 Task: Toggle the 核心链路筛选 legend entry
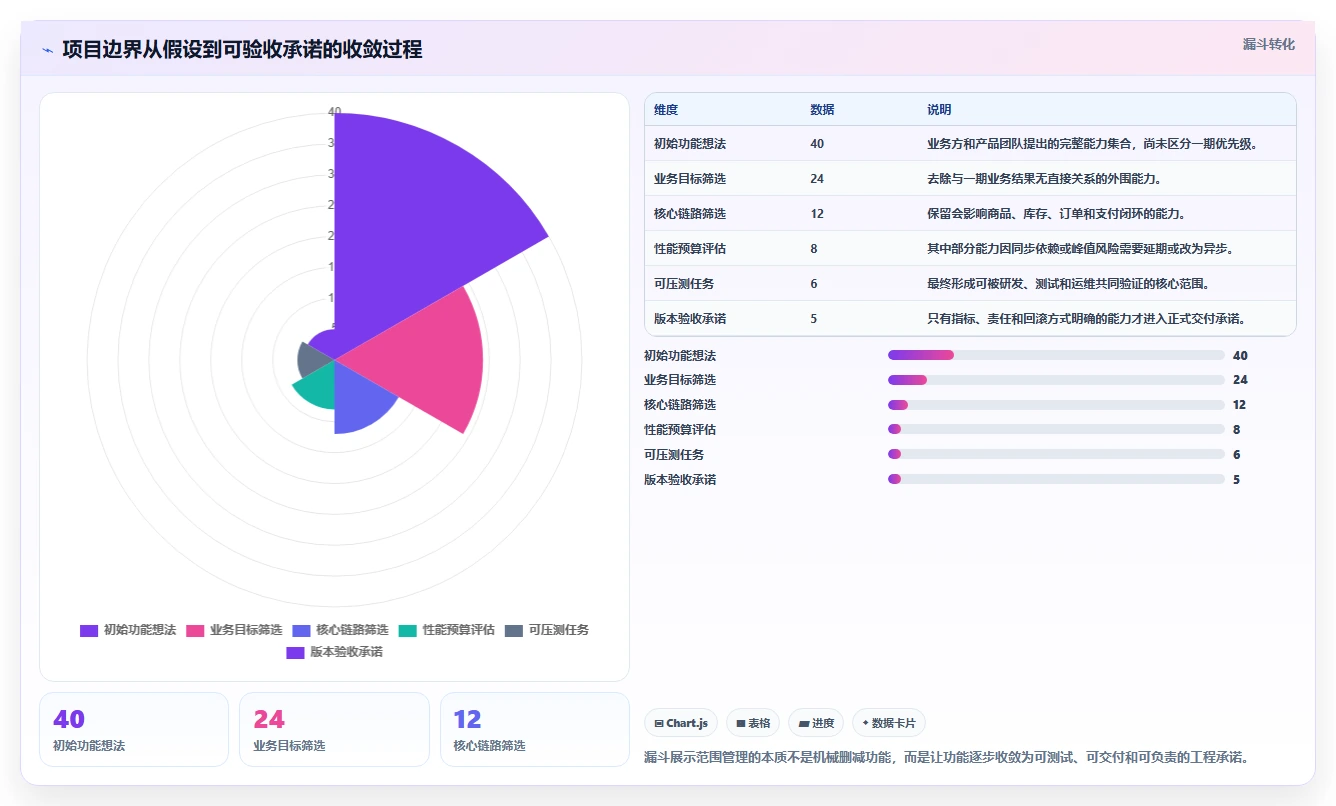[x=340, y=630]
